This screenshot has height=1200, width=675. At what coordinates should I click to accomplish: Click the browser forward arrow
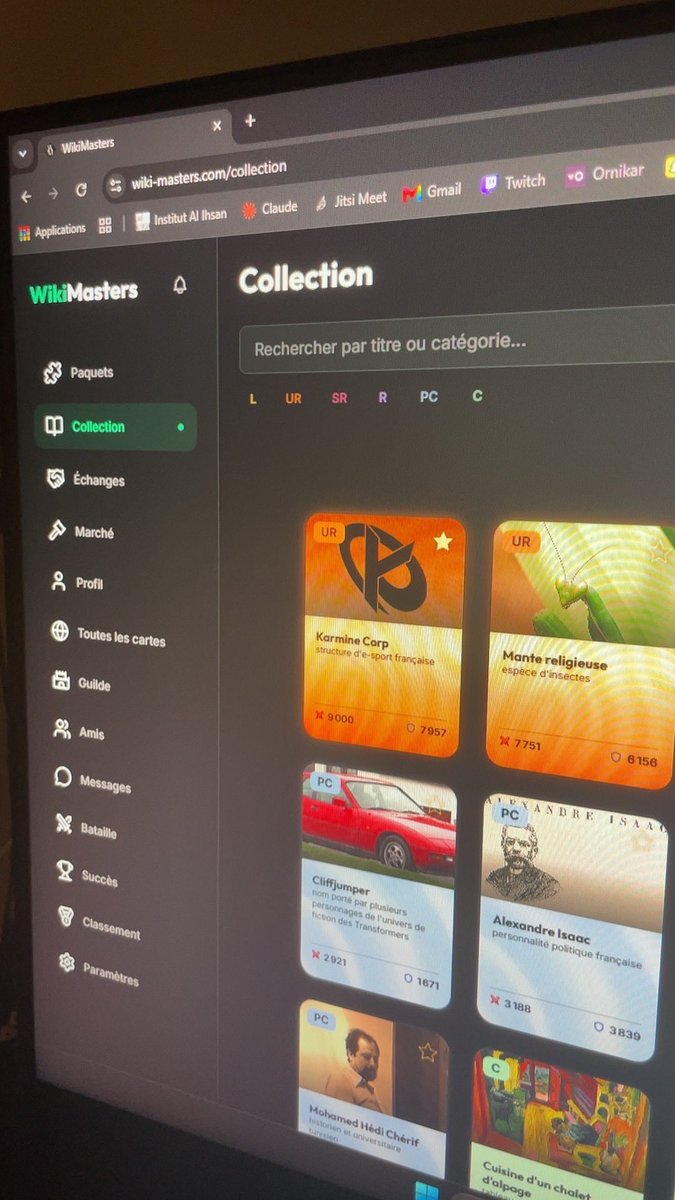[53, 193]
